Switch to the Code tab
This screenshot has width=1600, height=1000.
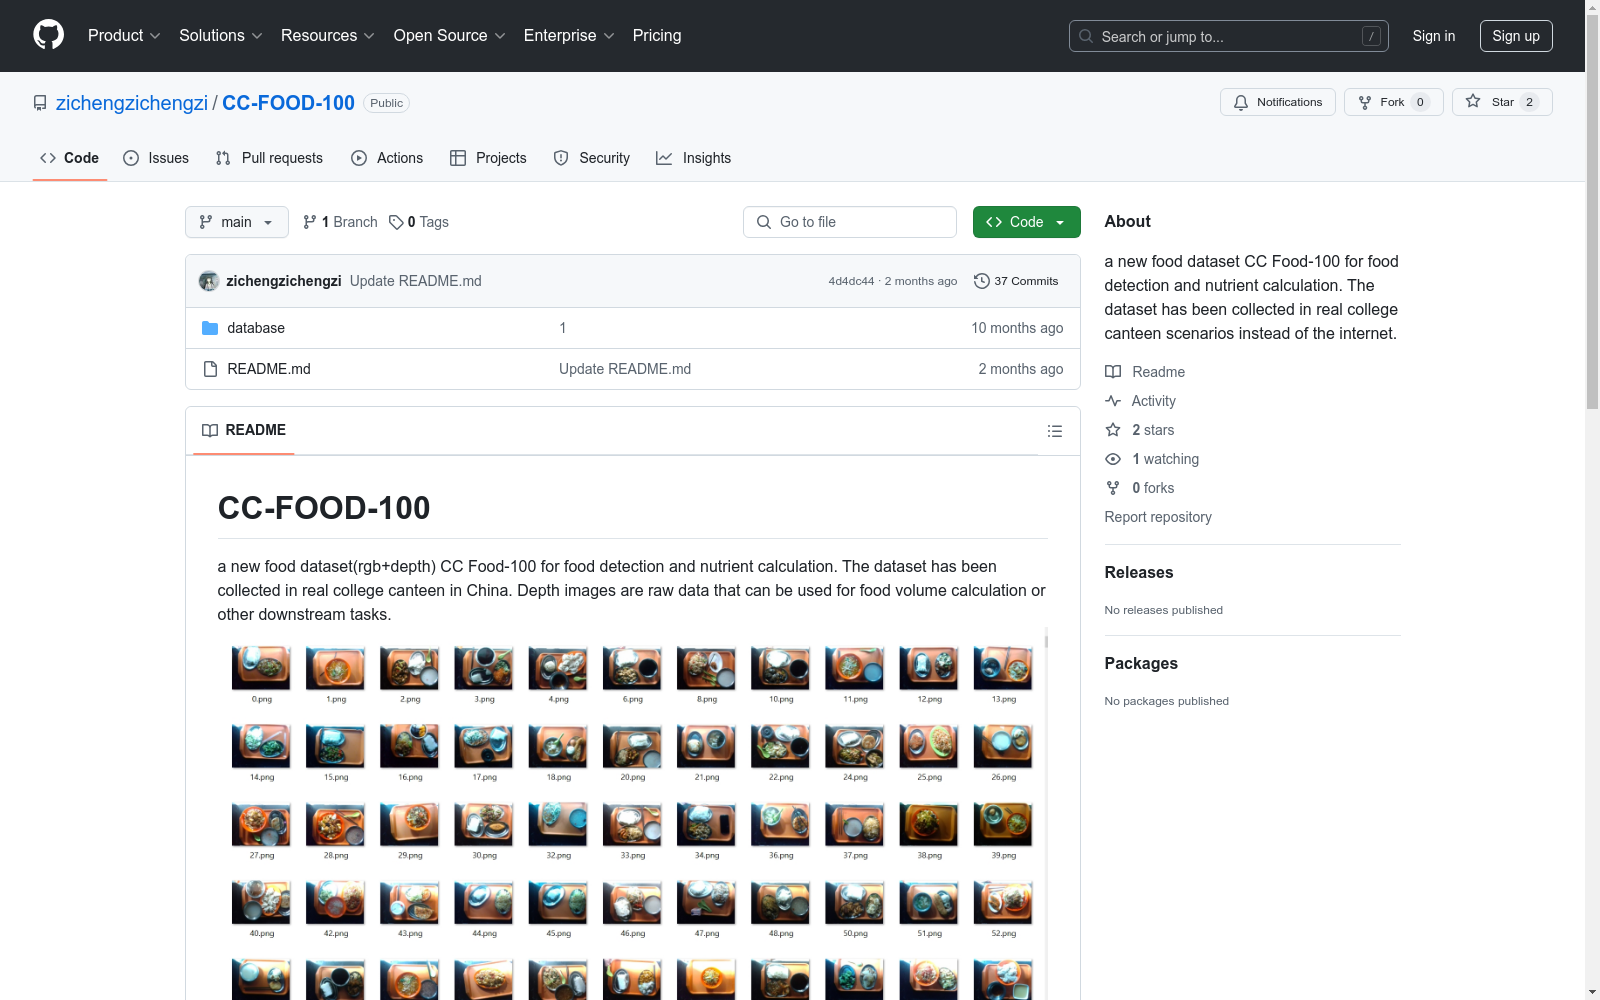pyautogui.click(x=69, y=158)
